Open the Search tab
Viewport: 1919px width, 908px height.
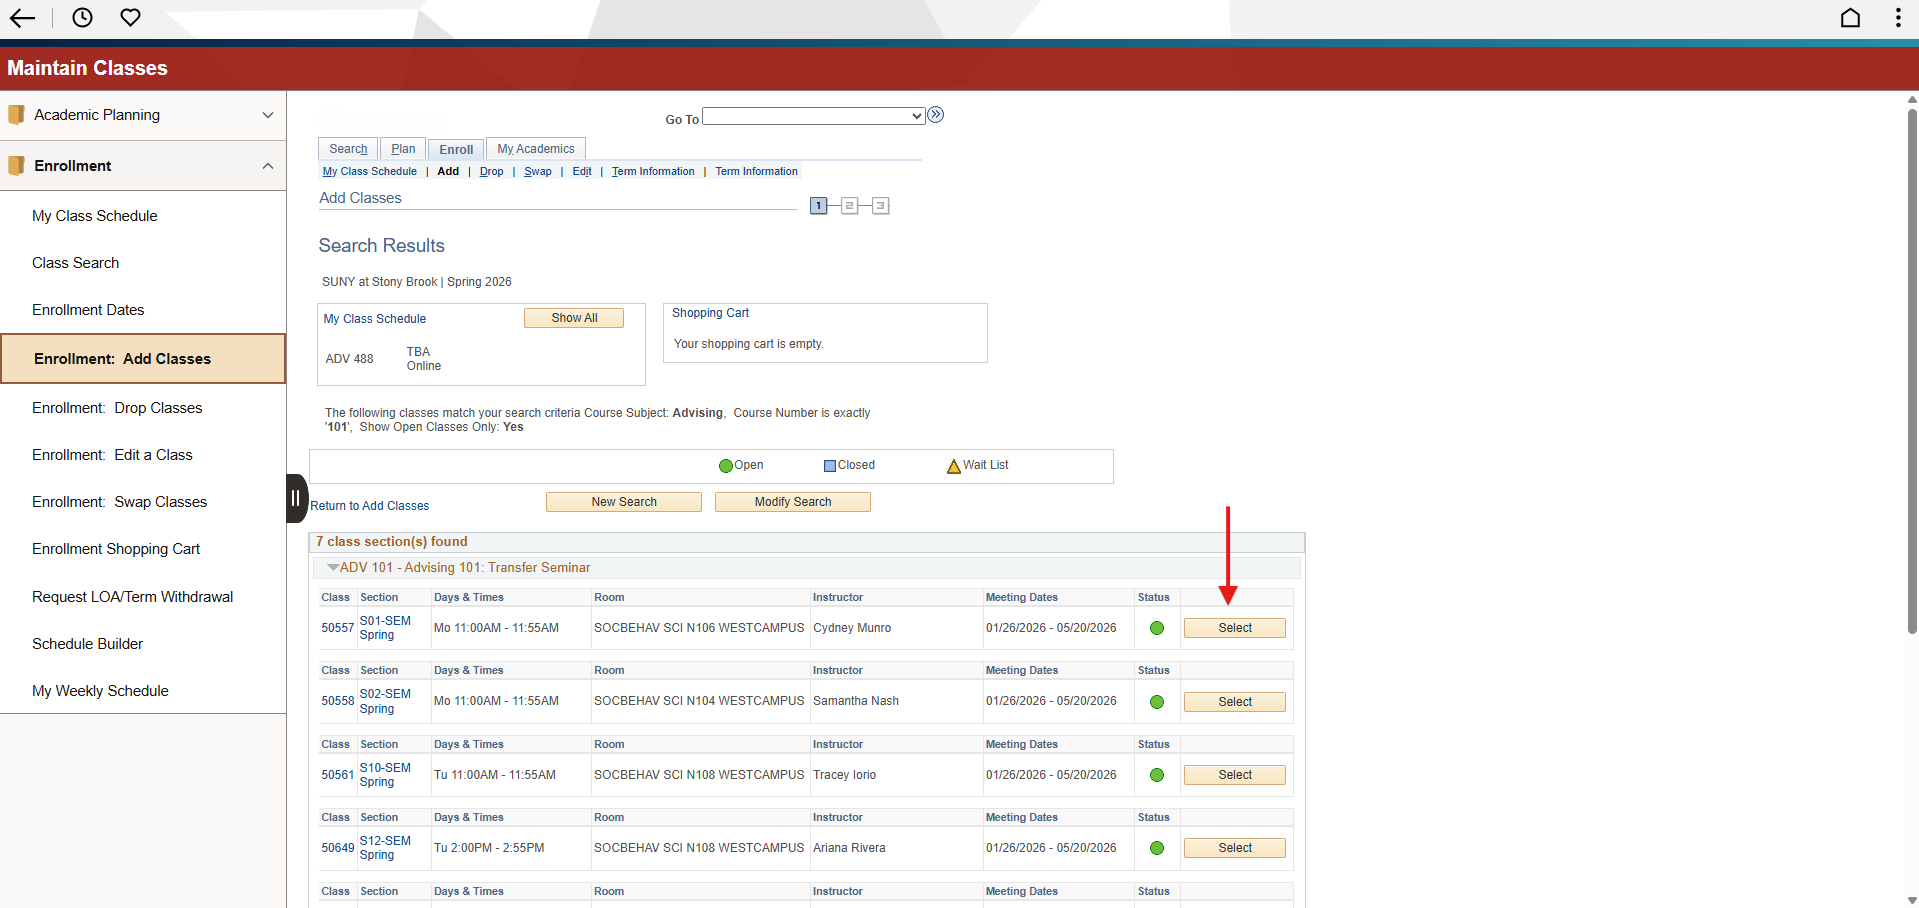(348, 149)
